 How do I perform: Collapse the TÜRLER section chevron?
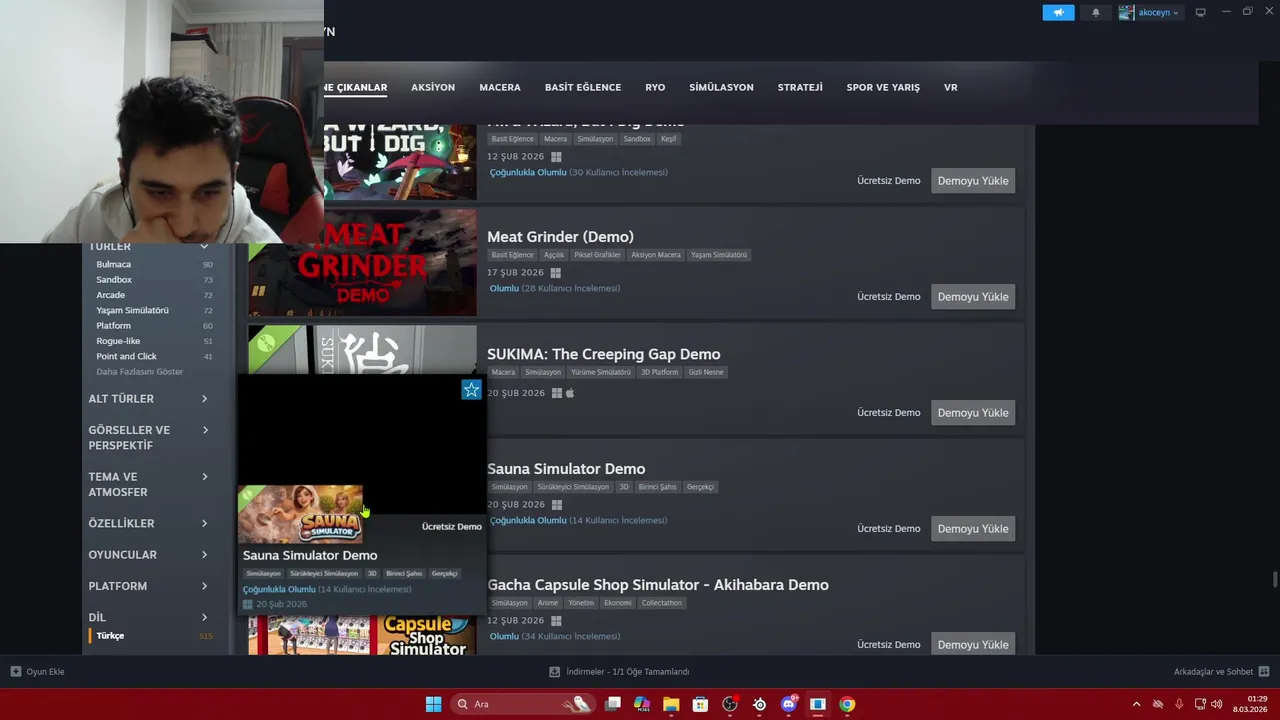point(204,246)
